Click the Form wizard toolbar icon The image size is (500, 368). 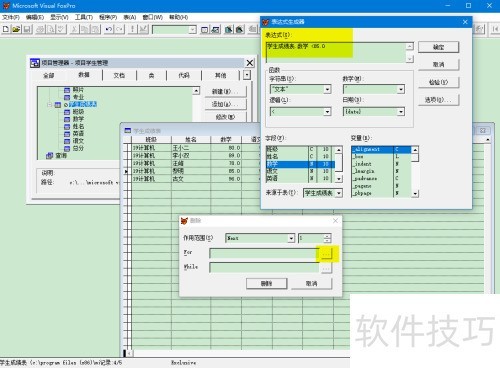tap(229, 30)
